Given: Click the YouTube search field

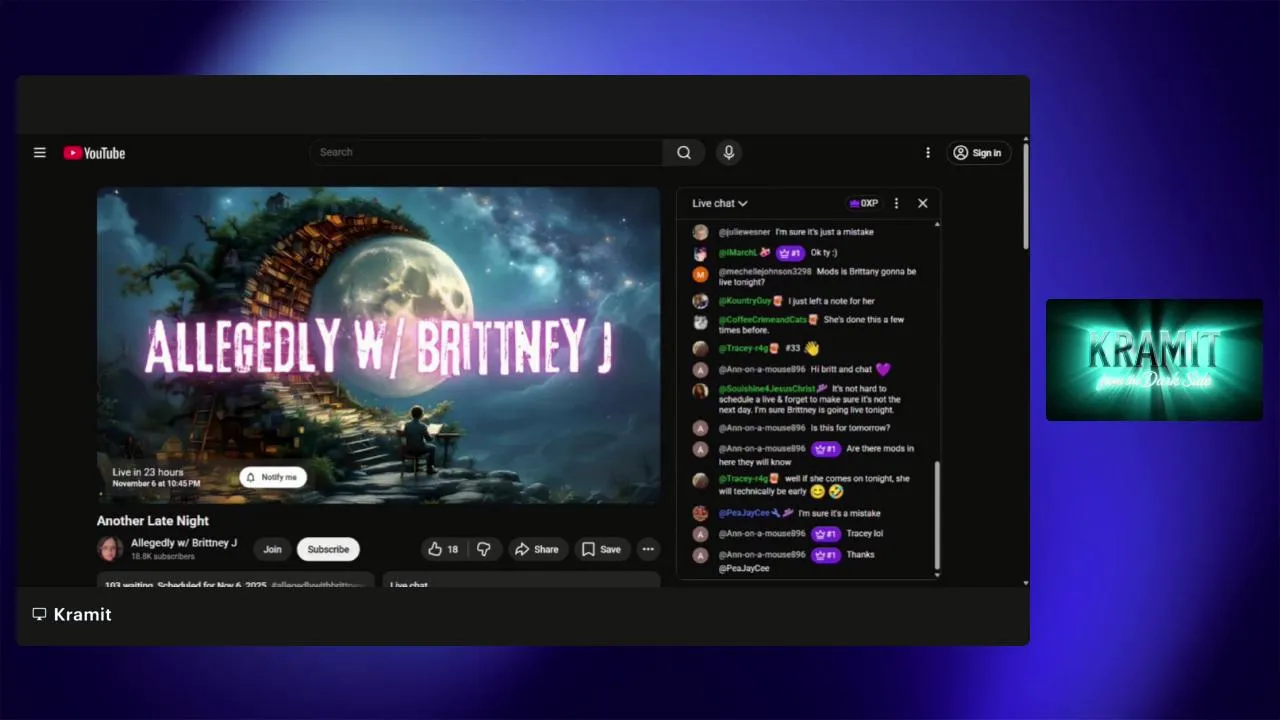Looking at the screenshot, I should pyautogui.click(x=486, y=152).
